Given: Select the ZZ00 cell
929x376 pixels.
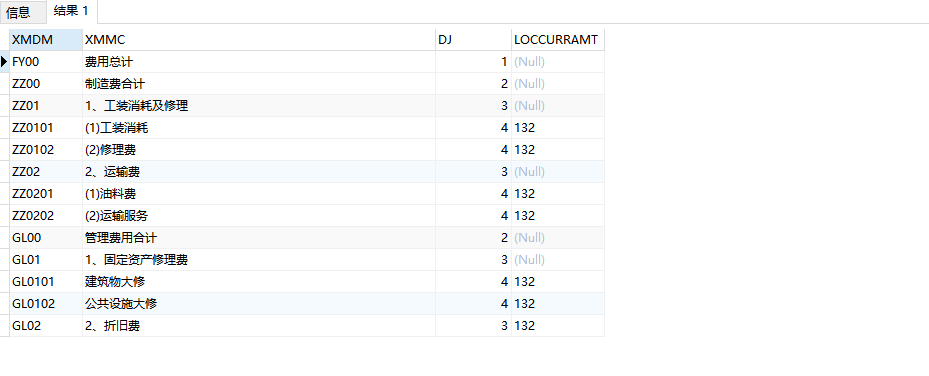Looking at the screenshot, I should pyautogui.click(x=46, y=83).
